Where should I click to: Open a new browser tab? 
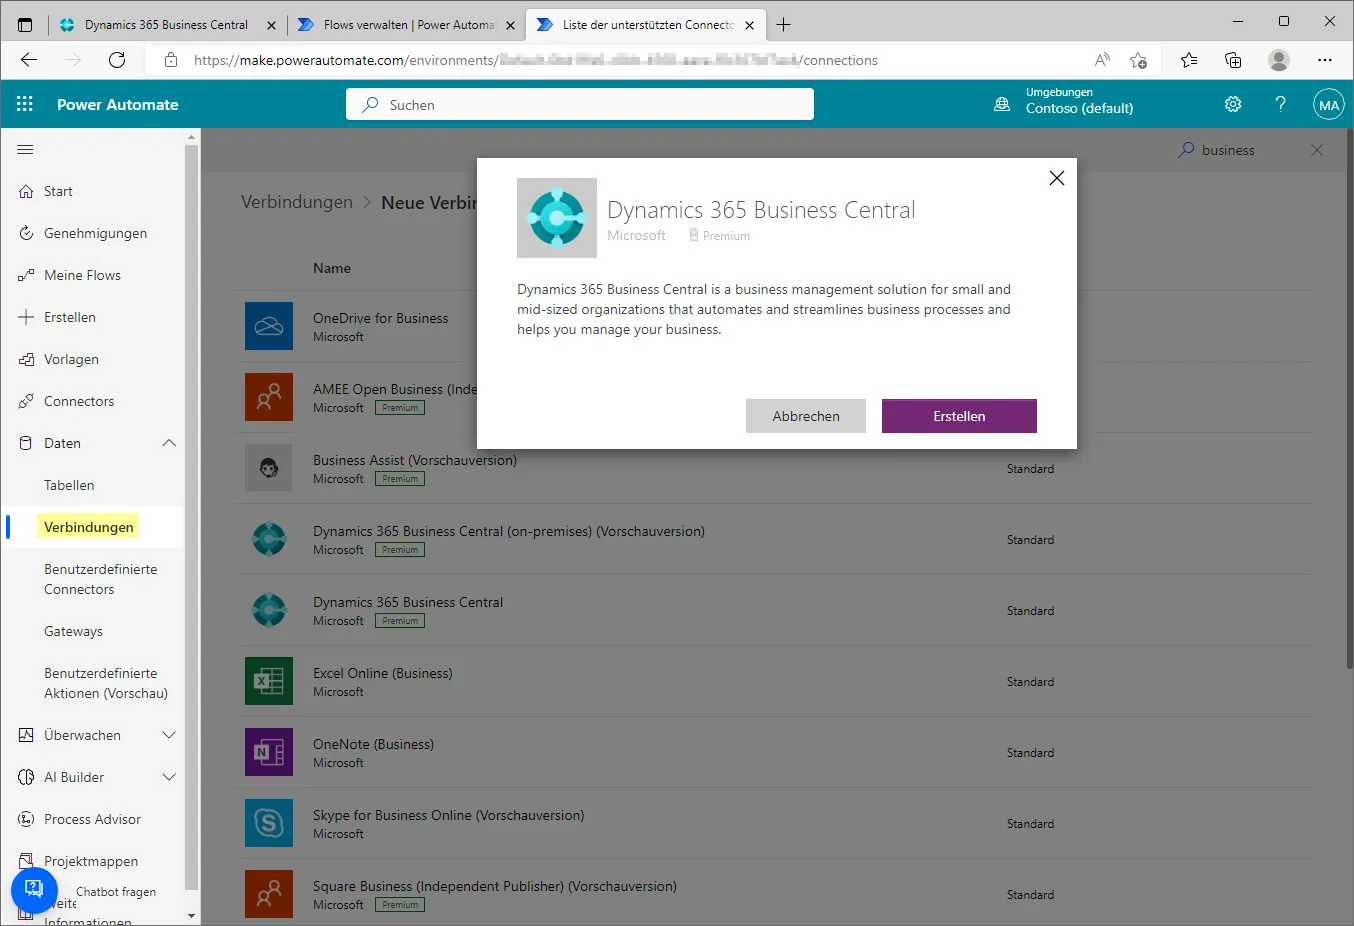pyautogui.click(x=783, y=24)
